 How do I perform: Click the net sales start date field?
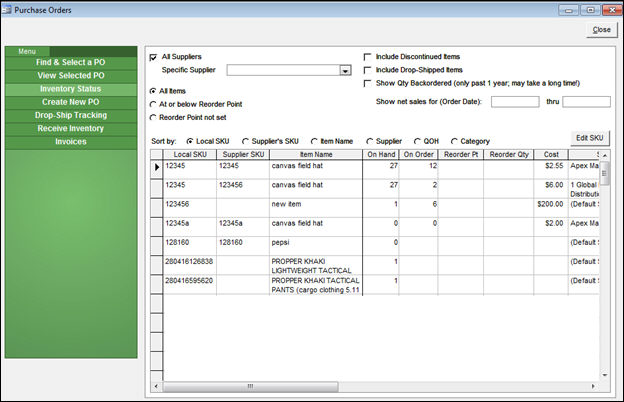(515, 102)
